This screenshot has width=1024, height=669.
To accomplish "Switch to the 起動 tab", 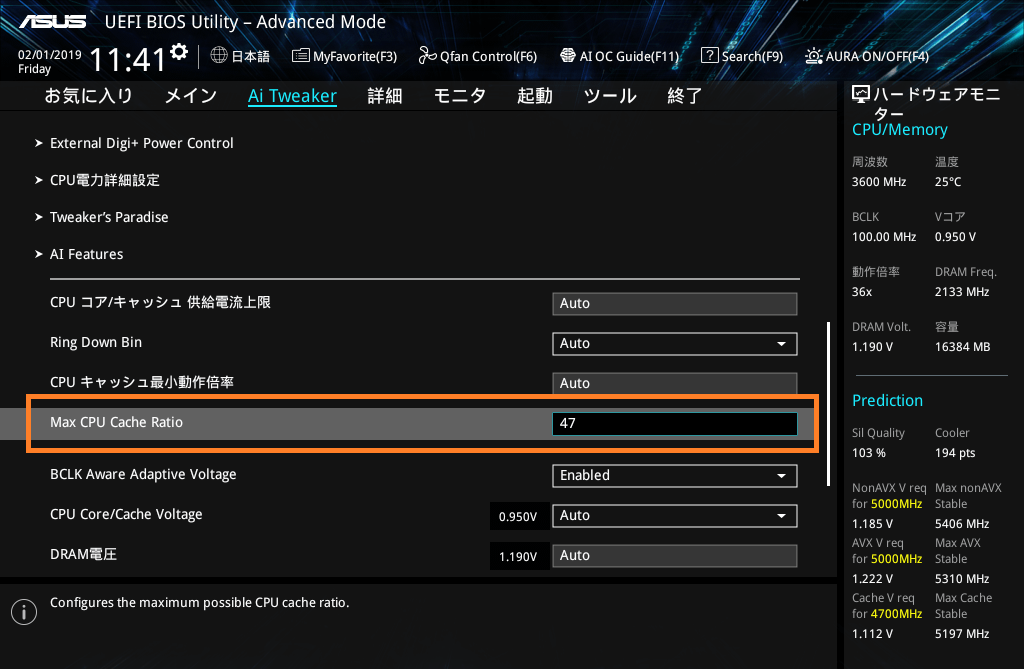I will (535, 96).
